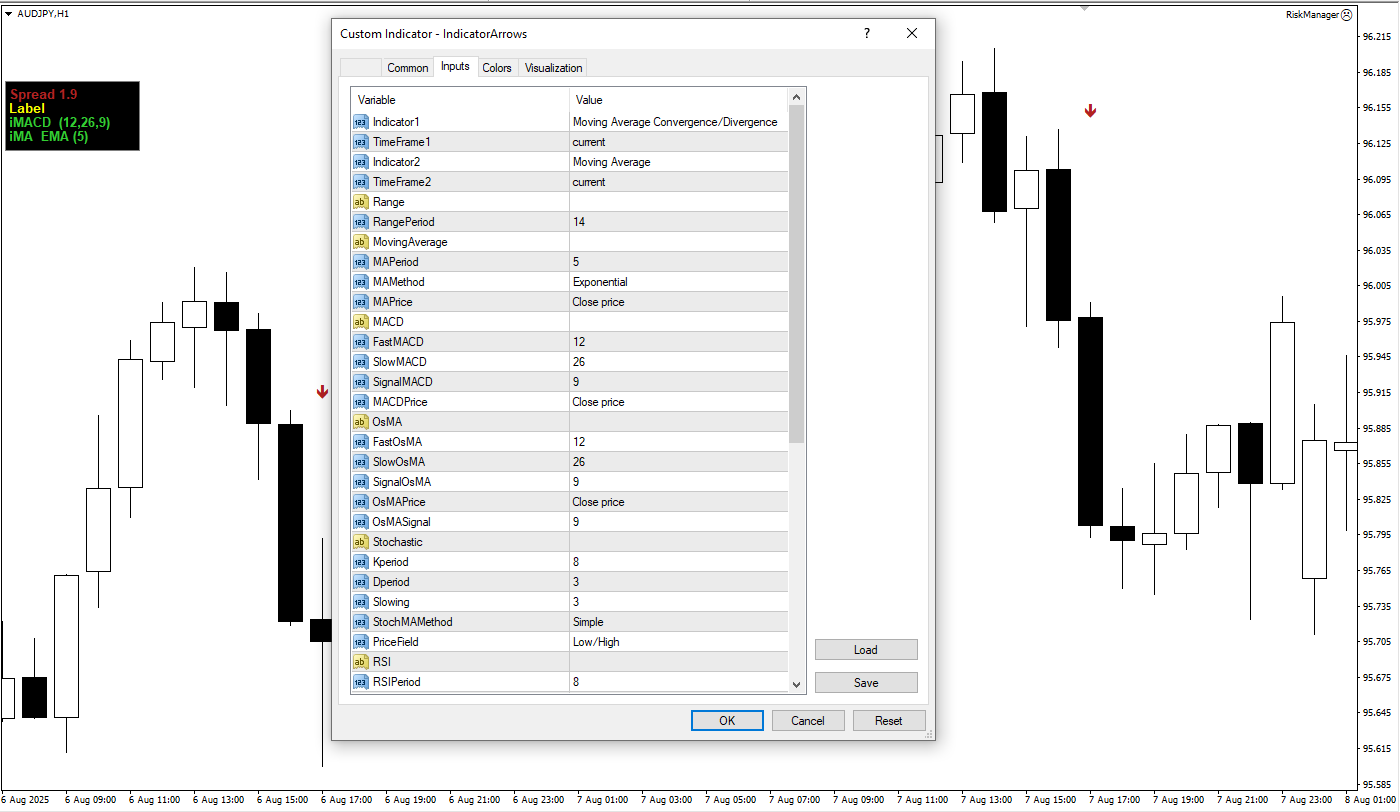Click the 123 icon beside RangePeriod
Viewport: 1400px width, 812px height.
(360, 221)
